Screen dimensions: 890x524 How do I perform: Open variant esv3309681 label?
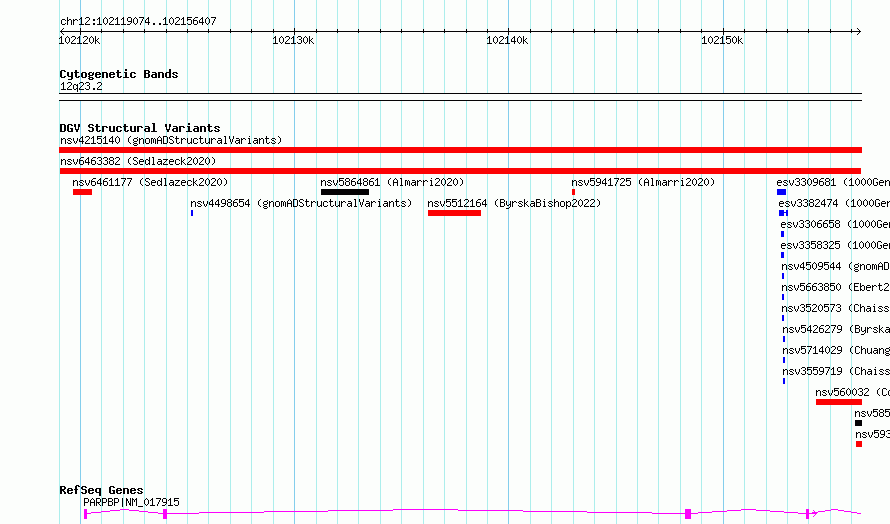tap(833, 182)
